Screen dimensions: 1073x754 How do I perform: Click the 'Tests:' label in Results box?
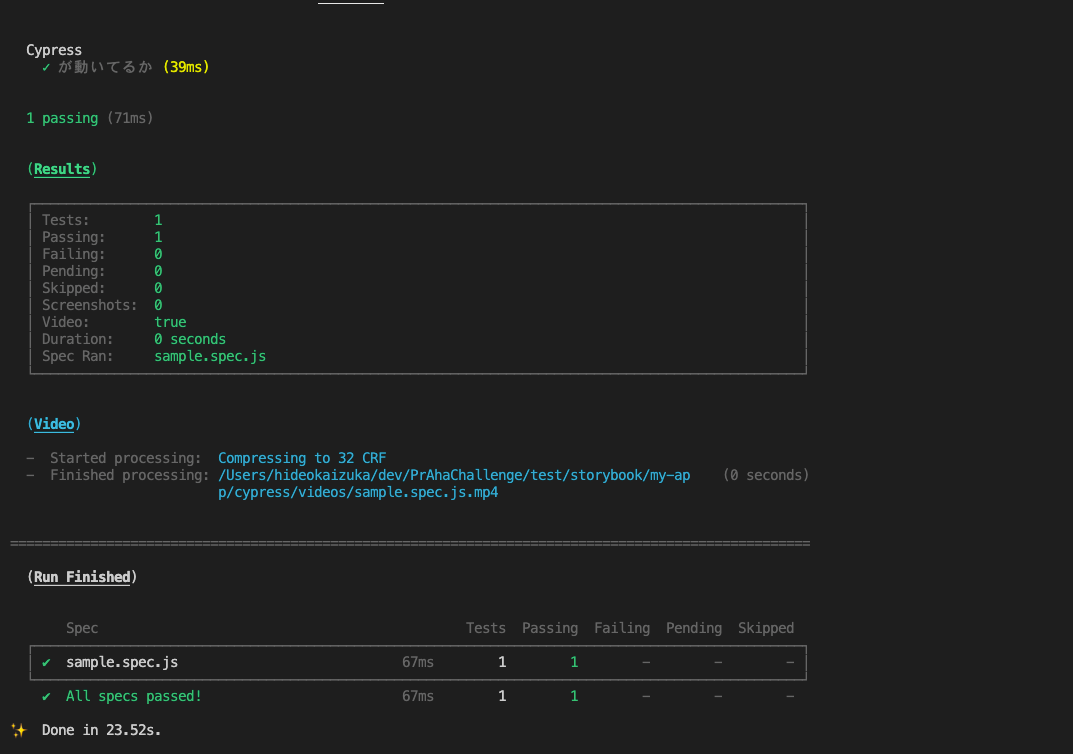click(66, 220)
